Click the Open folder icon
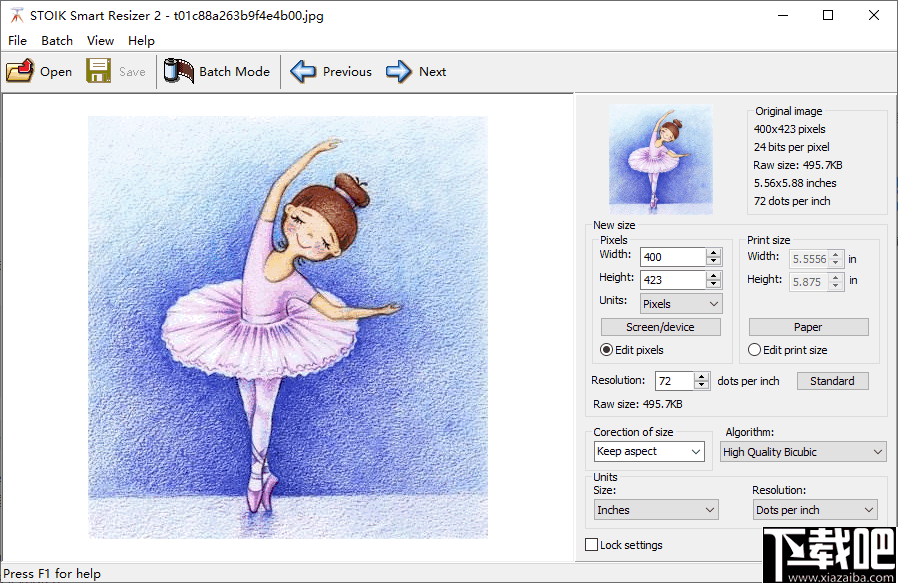The image size is (898, 583). coord(20,71)
